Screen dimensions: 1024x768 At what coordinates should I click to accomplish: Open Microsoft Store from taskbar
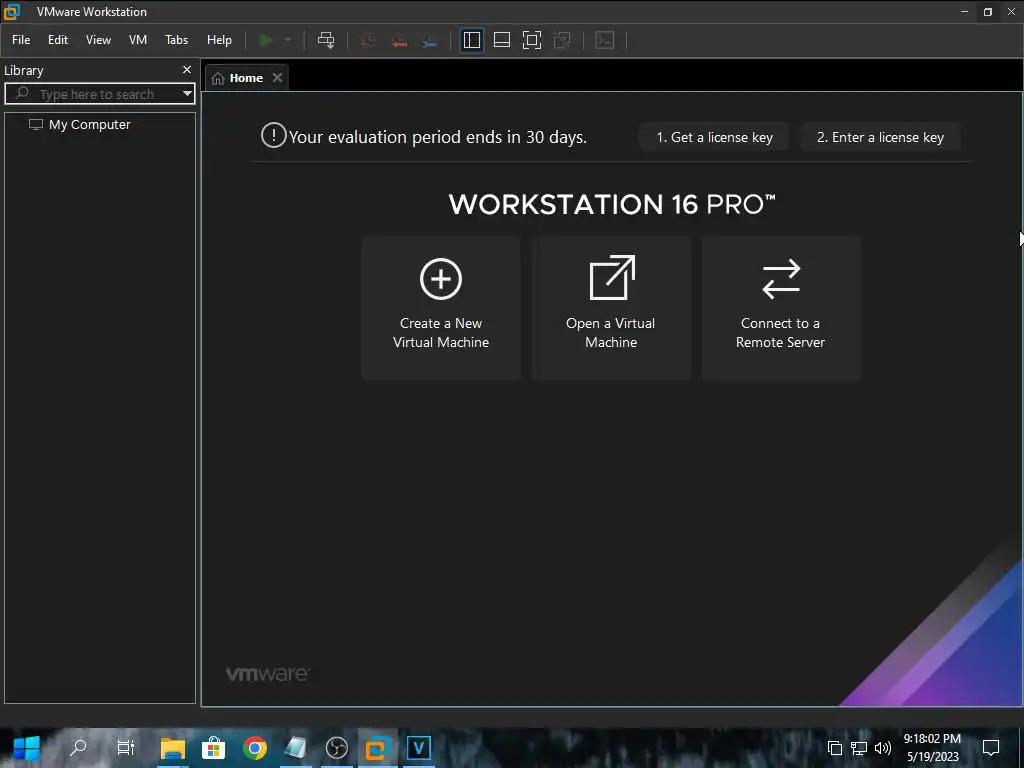(213, 748)
